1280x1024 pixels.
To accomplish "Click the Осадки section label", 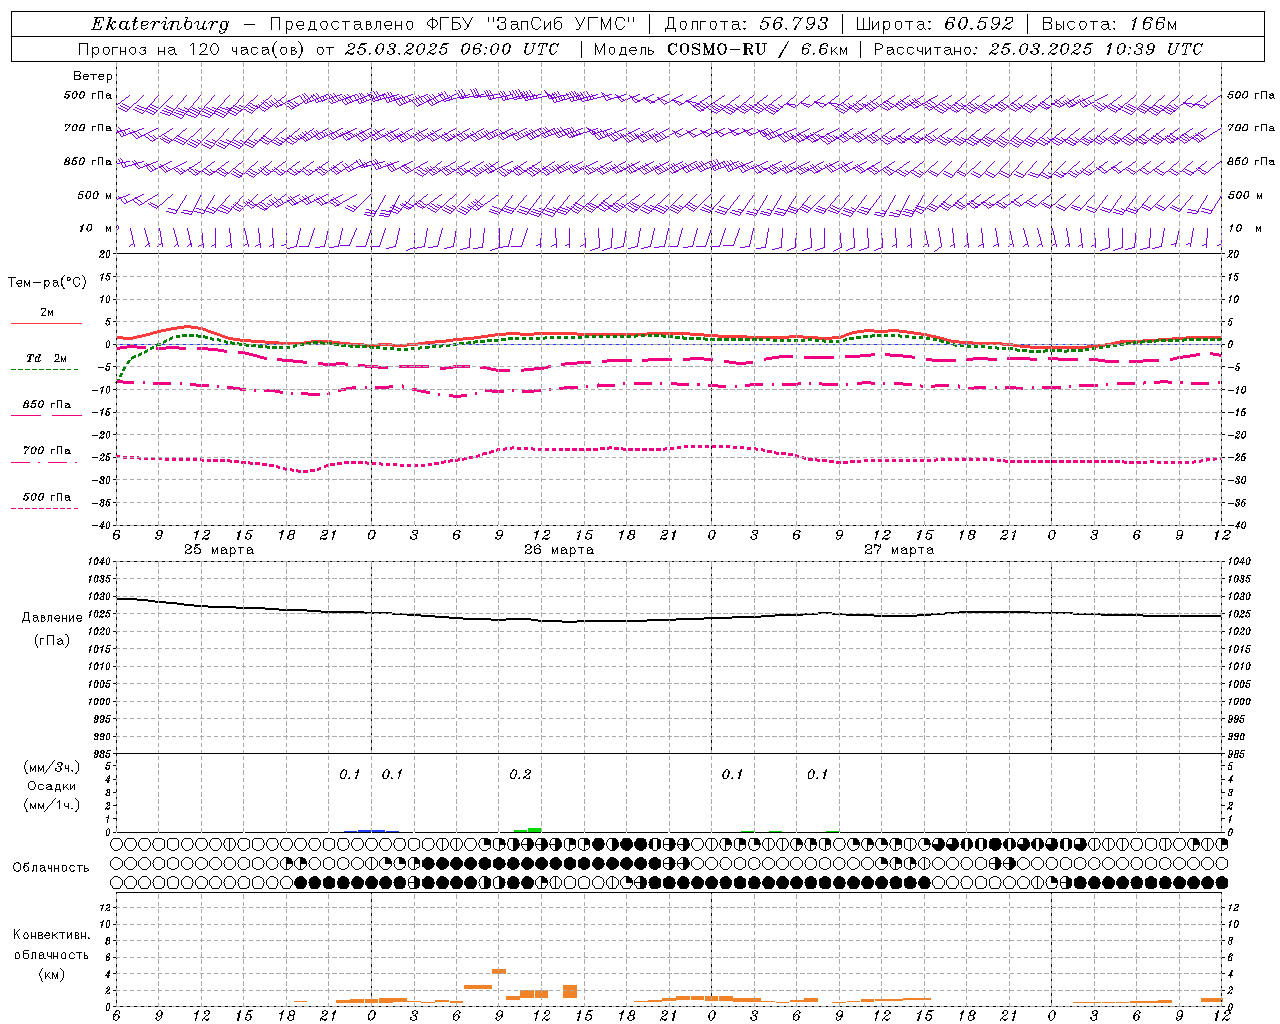I will pos(51,786).
